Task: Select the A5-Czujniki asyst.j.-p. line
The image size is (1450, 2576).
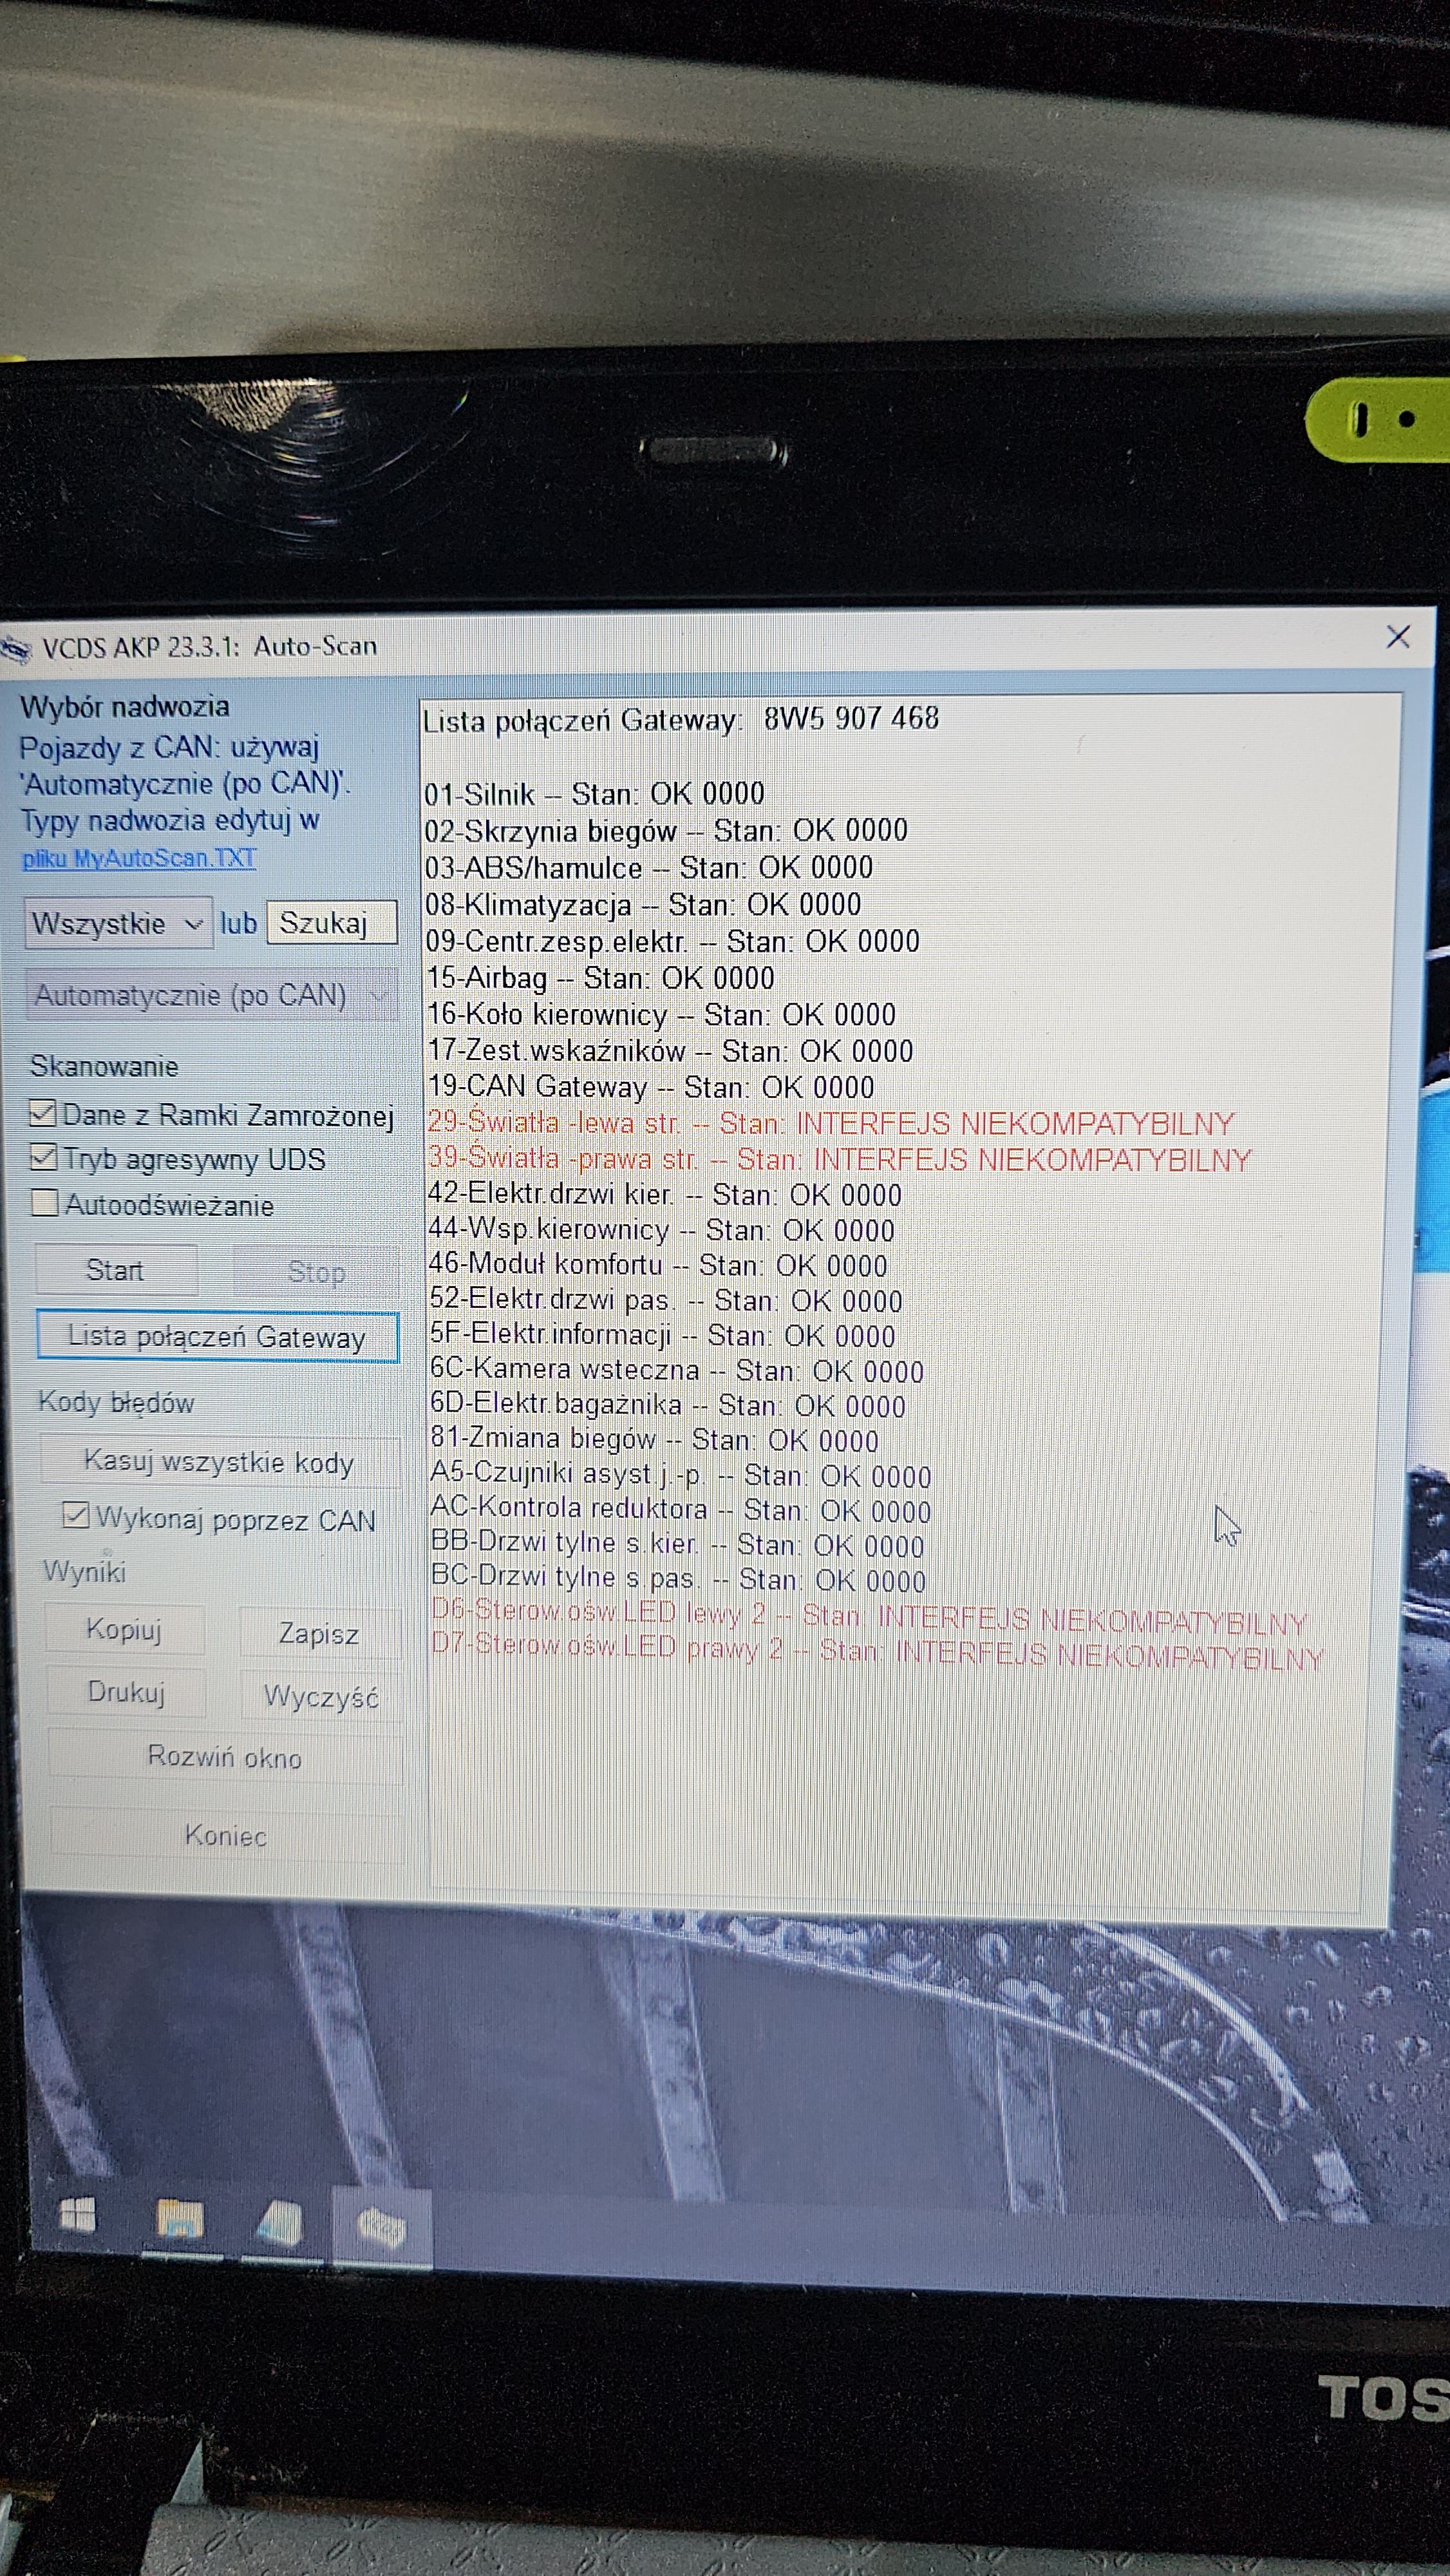Action: (681, 1475)
